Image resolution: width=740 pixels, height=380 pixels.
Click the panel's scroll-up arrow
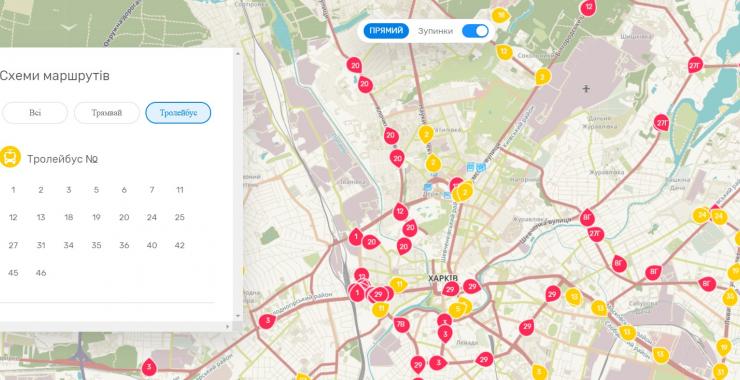(238, 53)
